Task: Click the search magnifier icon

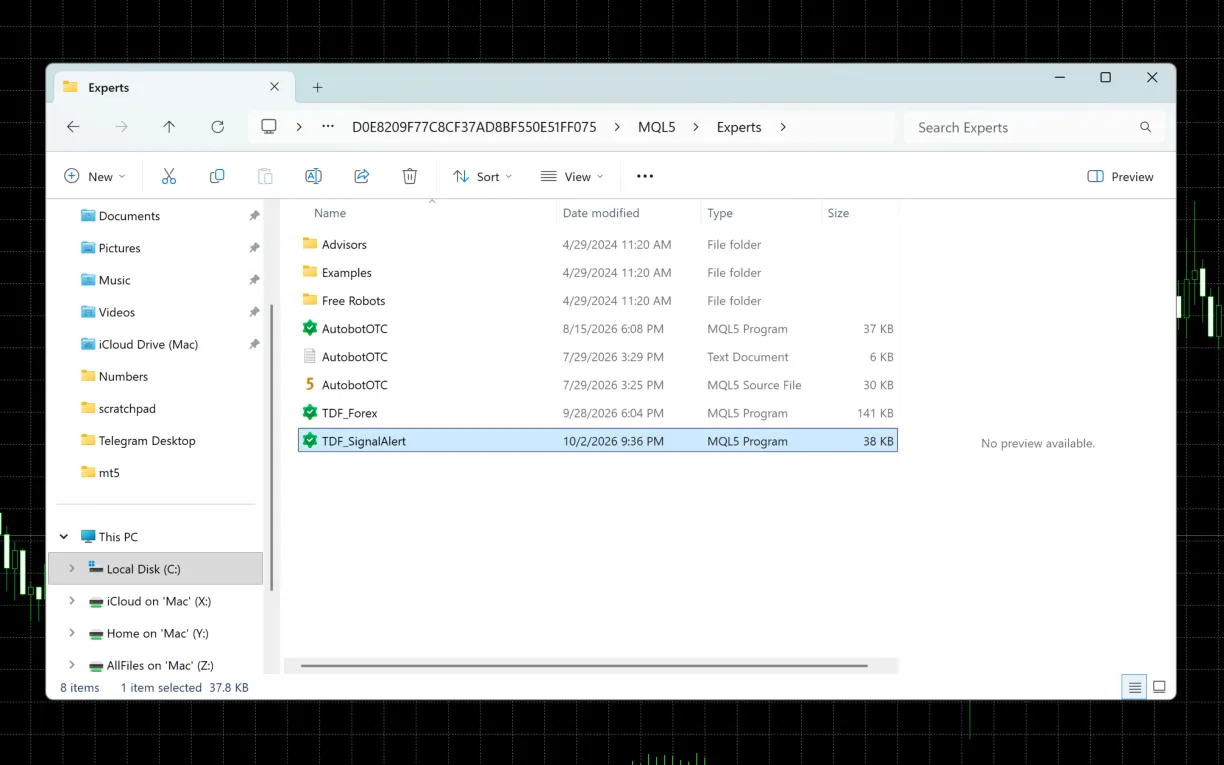Action: pyautogui.click(x=1146, y=127)
